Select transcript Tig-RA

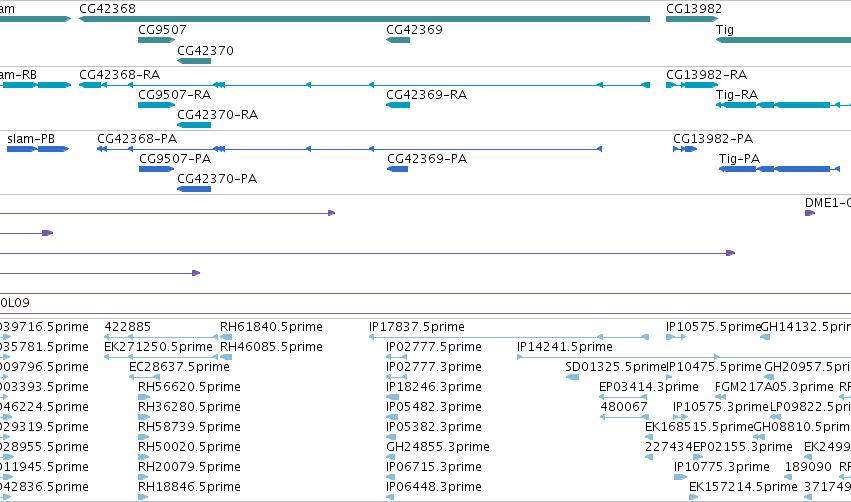783,105
